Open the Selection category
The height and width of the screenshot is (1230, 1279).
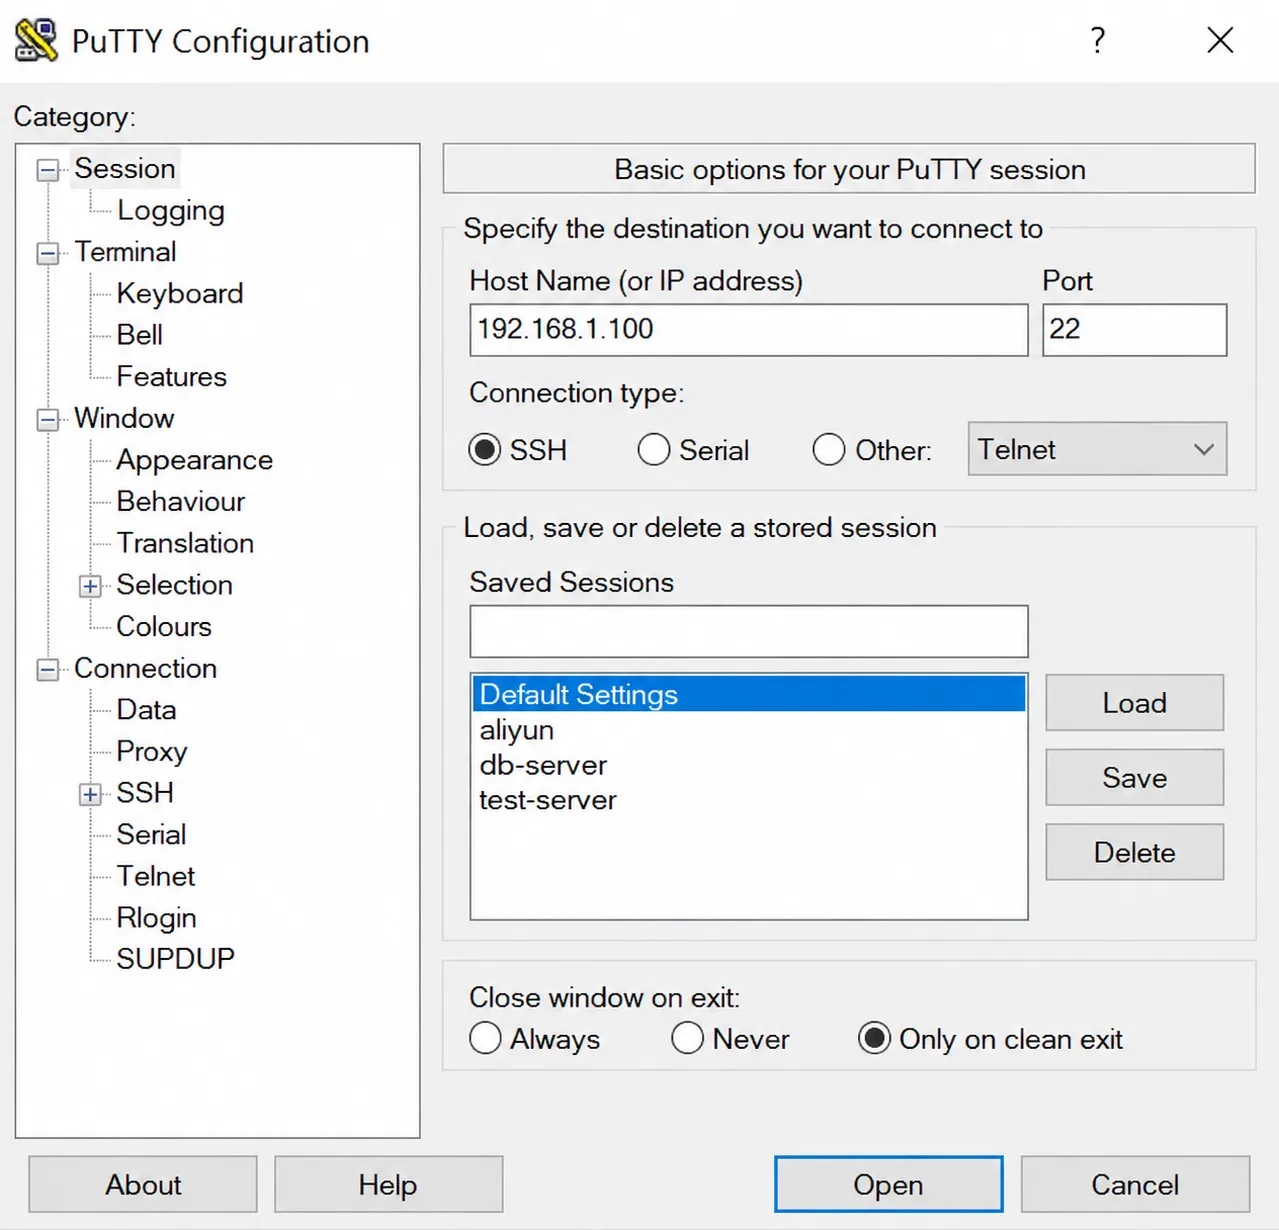tap(175, 585)
